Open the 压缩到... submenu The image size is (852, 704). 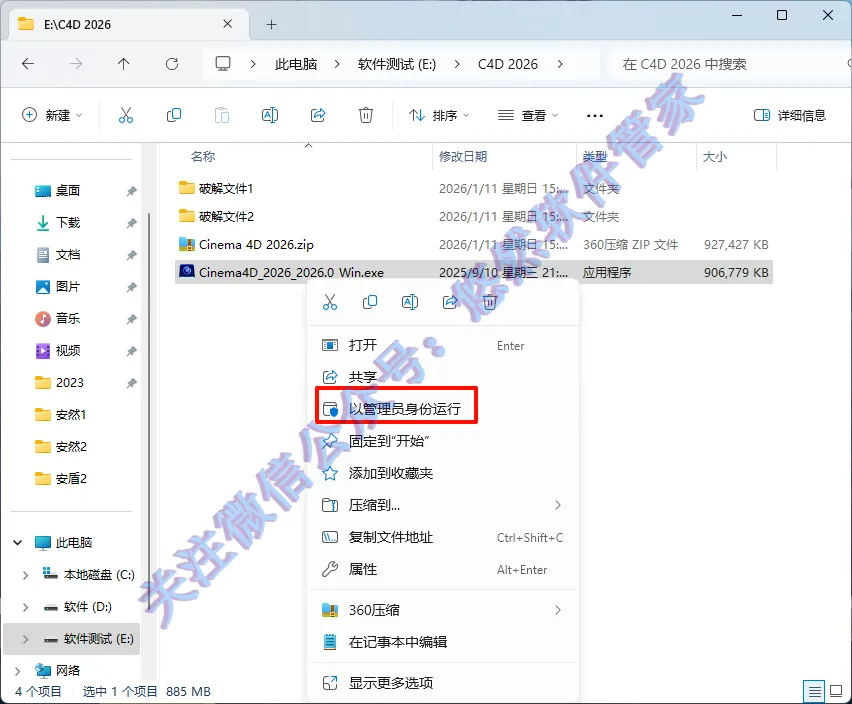pyautogui.click(x=443, y=505)
